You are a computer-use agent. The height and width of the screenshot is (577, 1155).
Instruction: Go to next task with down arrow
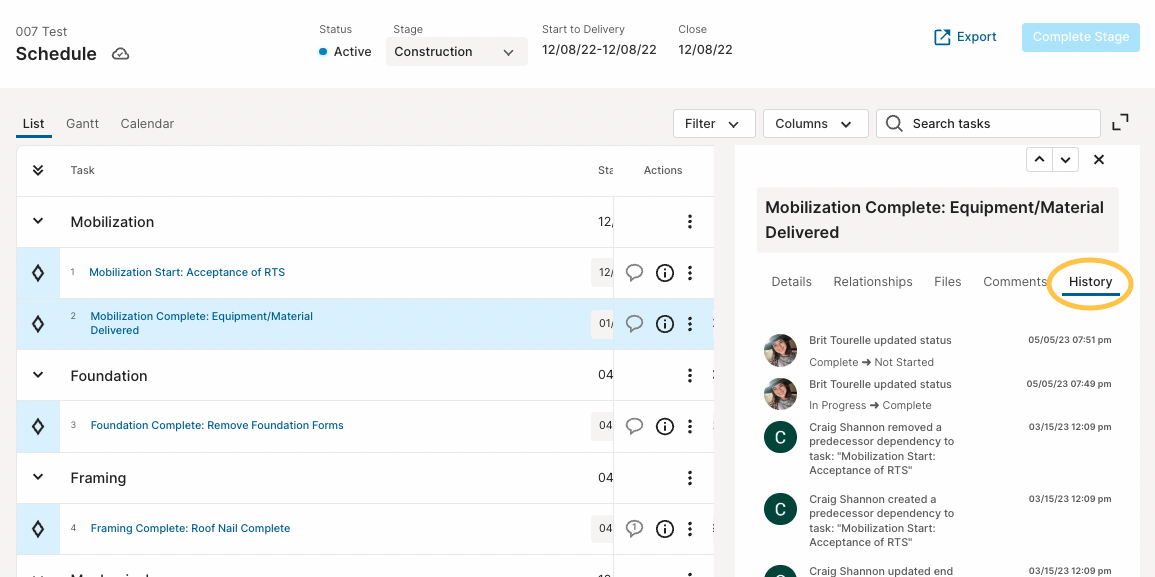(1066, 159)
